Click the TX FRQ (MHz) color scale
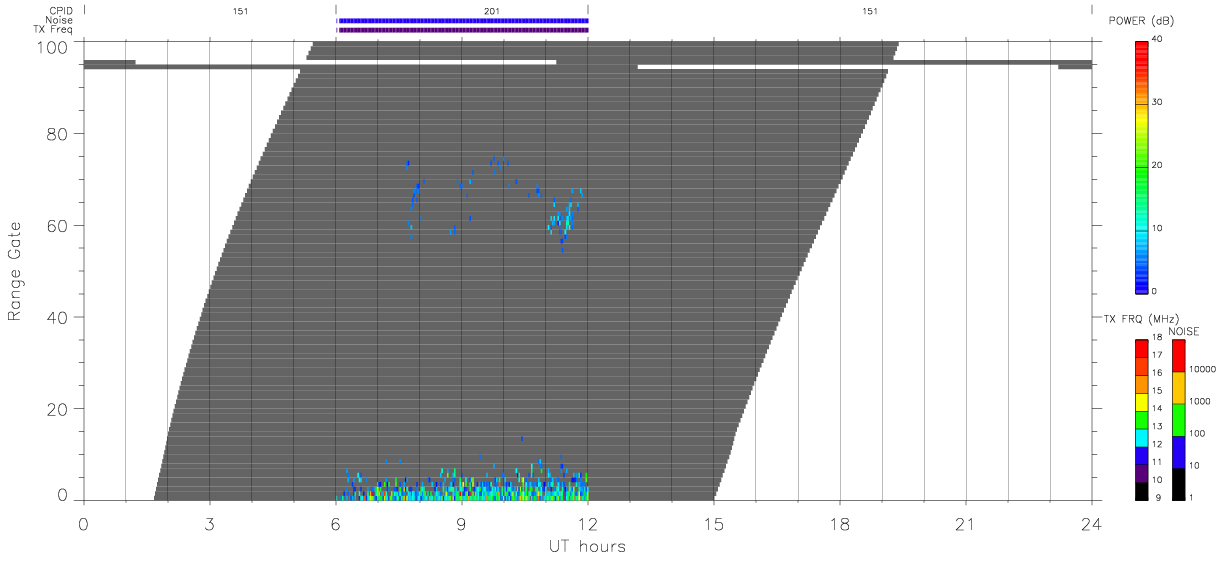Image resolution: width=1228 pixels, height=567 pixels. (1141, 420)
